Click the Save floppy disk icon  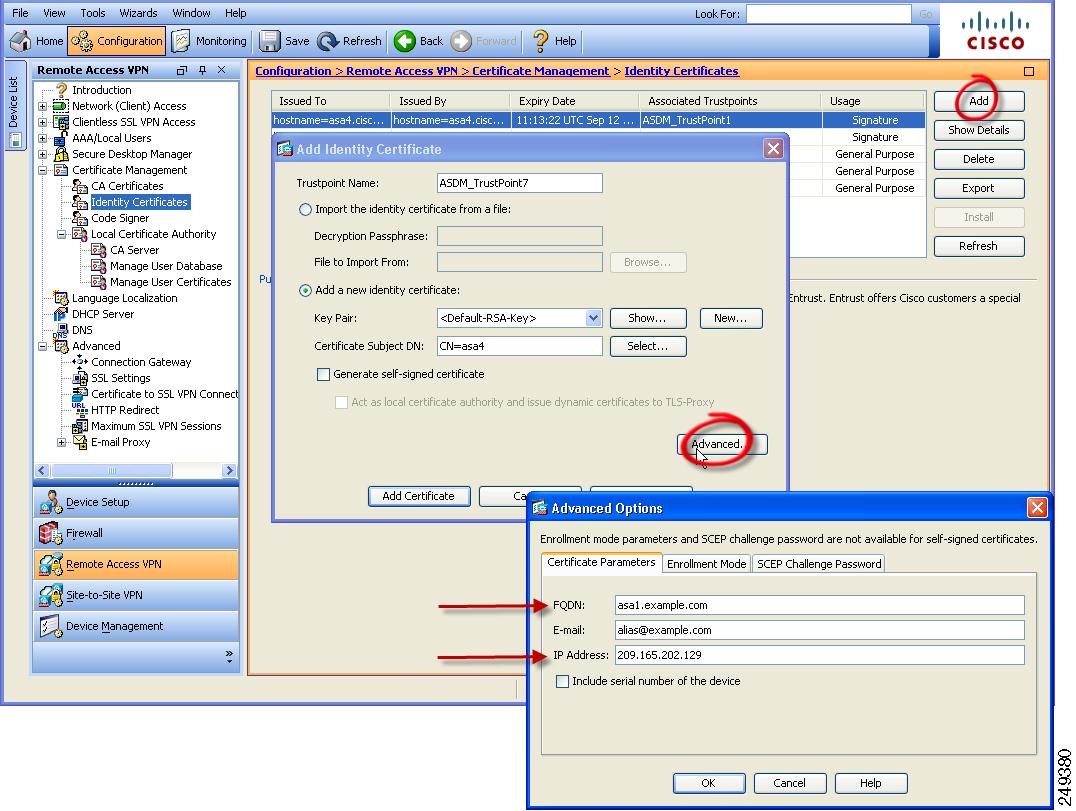click(269, 41)
